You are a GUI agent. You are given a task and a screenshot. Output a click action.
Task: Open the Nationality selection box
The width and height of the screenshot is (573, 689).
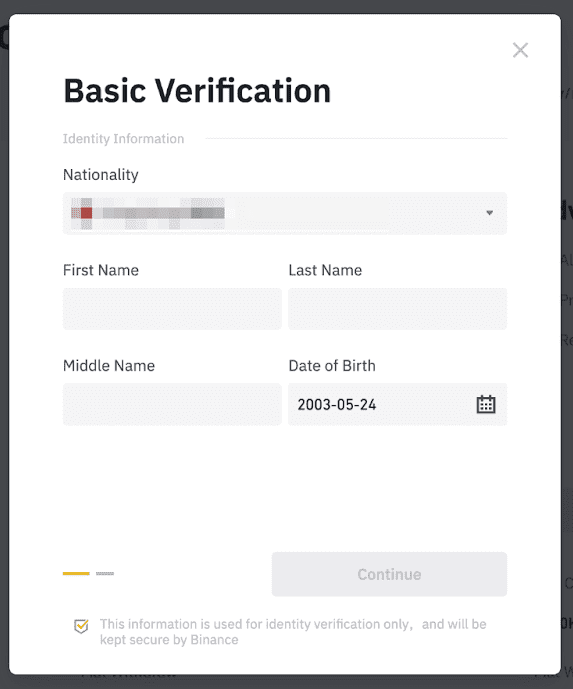[x=285, y=213]
